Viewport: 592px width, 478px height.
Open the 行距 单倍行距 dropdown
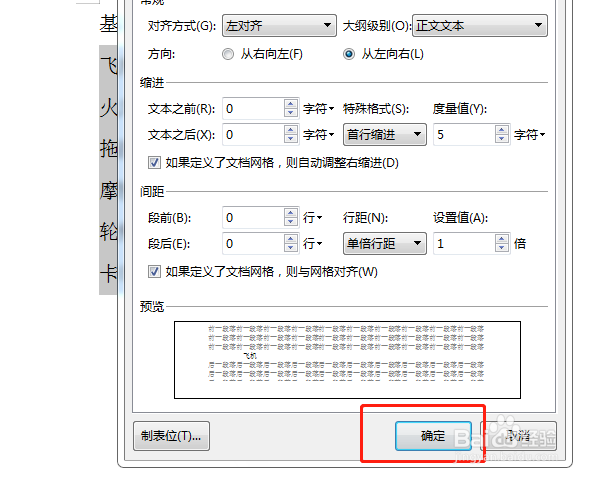[x=385, y=244]
